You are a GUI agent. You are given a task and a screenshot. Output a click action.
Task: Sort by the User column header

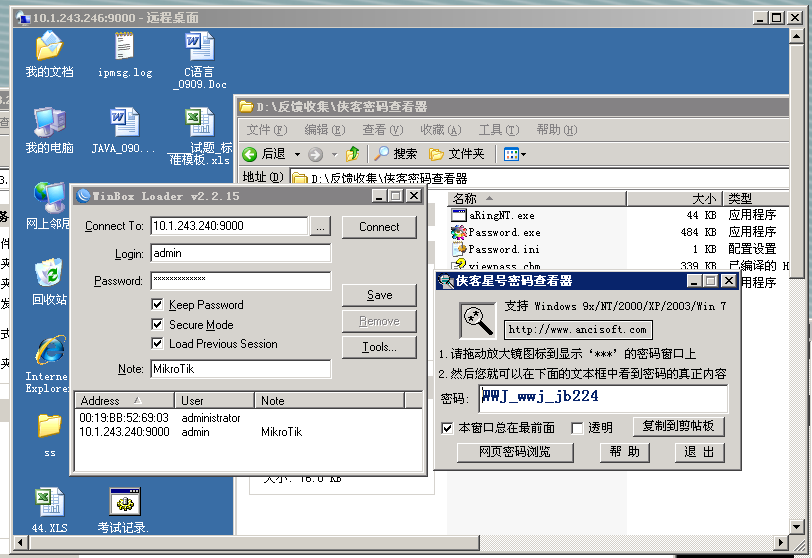214,401
